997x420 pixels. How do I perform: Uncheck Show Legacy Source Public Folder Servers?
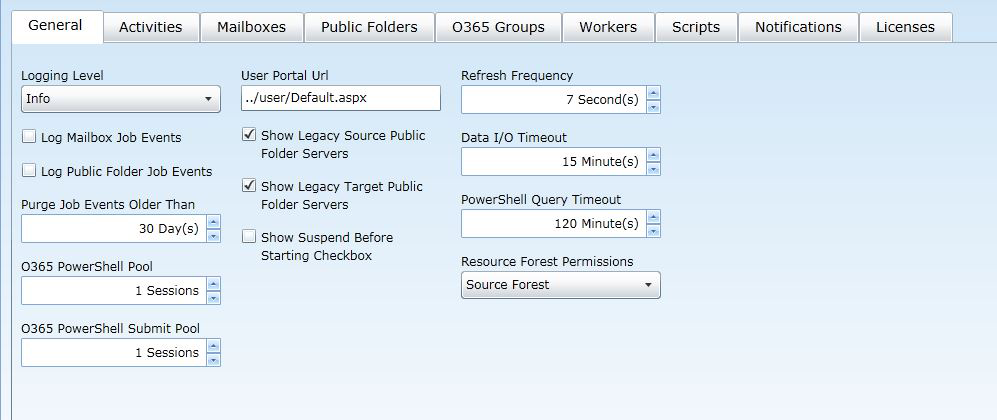coord(249,135)
